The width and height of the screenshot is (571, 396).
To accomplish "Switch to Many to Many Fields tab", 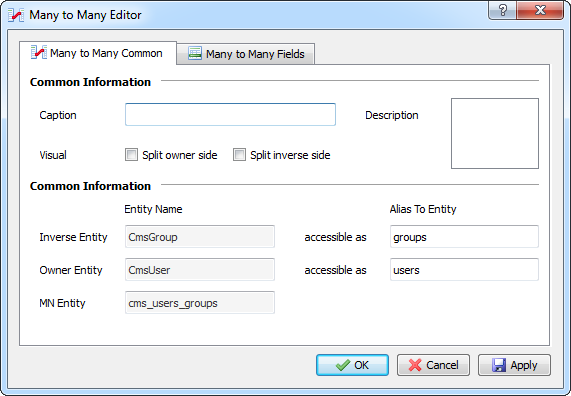I will pyautogui.click(x=246, y=54).
